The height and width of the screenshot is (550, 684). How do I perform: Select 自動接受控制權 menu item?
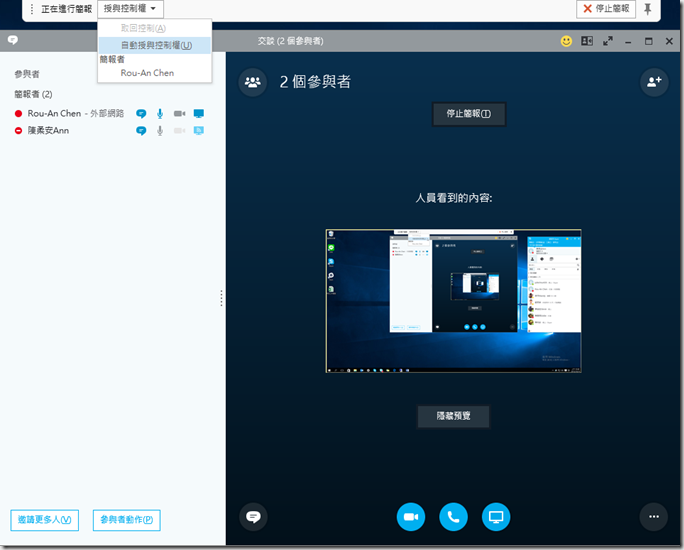click(x=156, y=45)
